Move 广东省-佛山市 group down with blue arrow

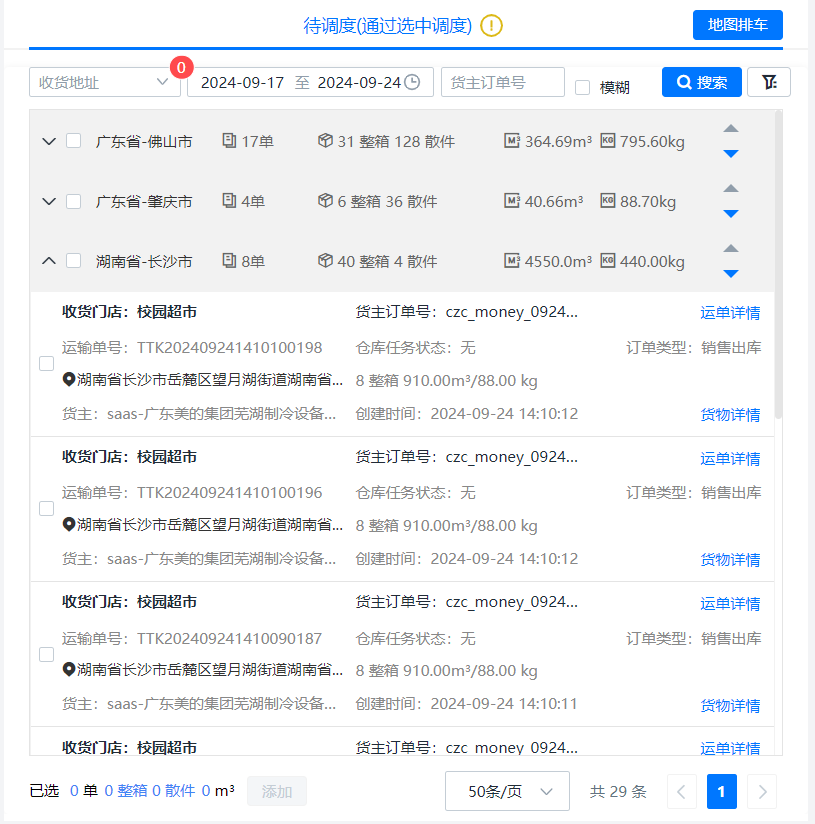pos(731,154)
